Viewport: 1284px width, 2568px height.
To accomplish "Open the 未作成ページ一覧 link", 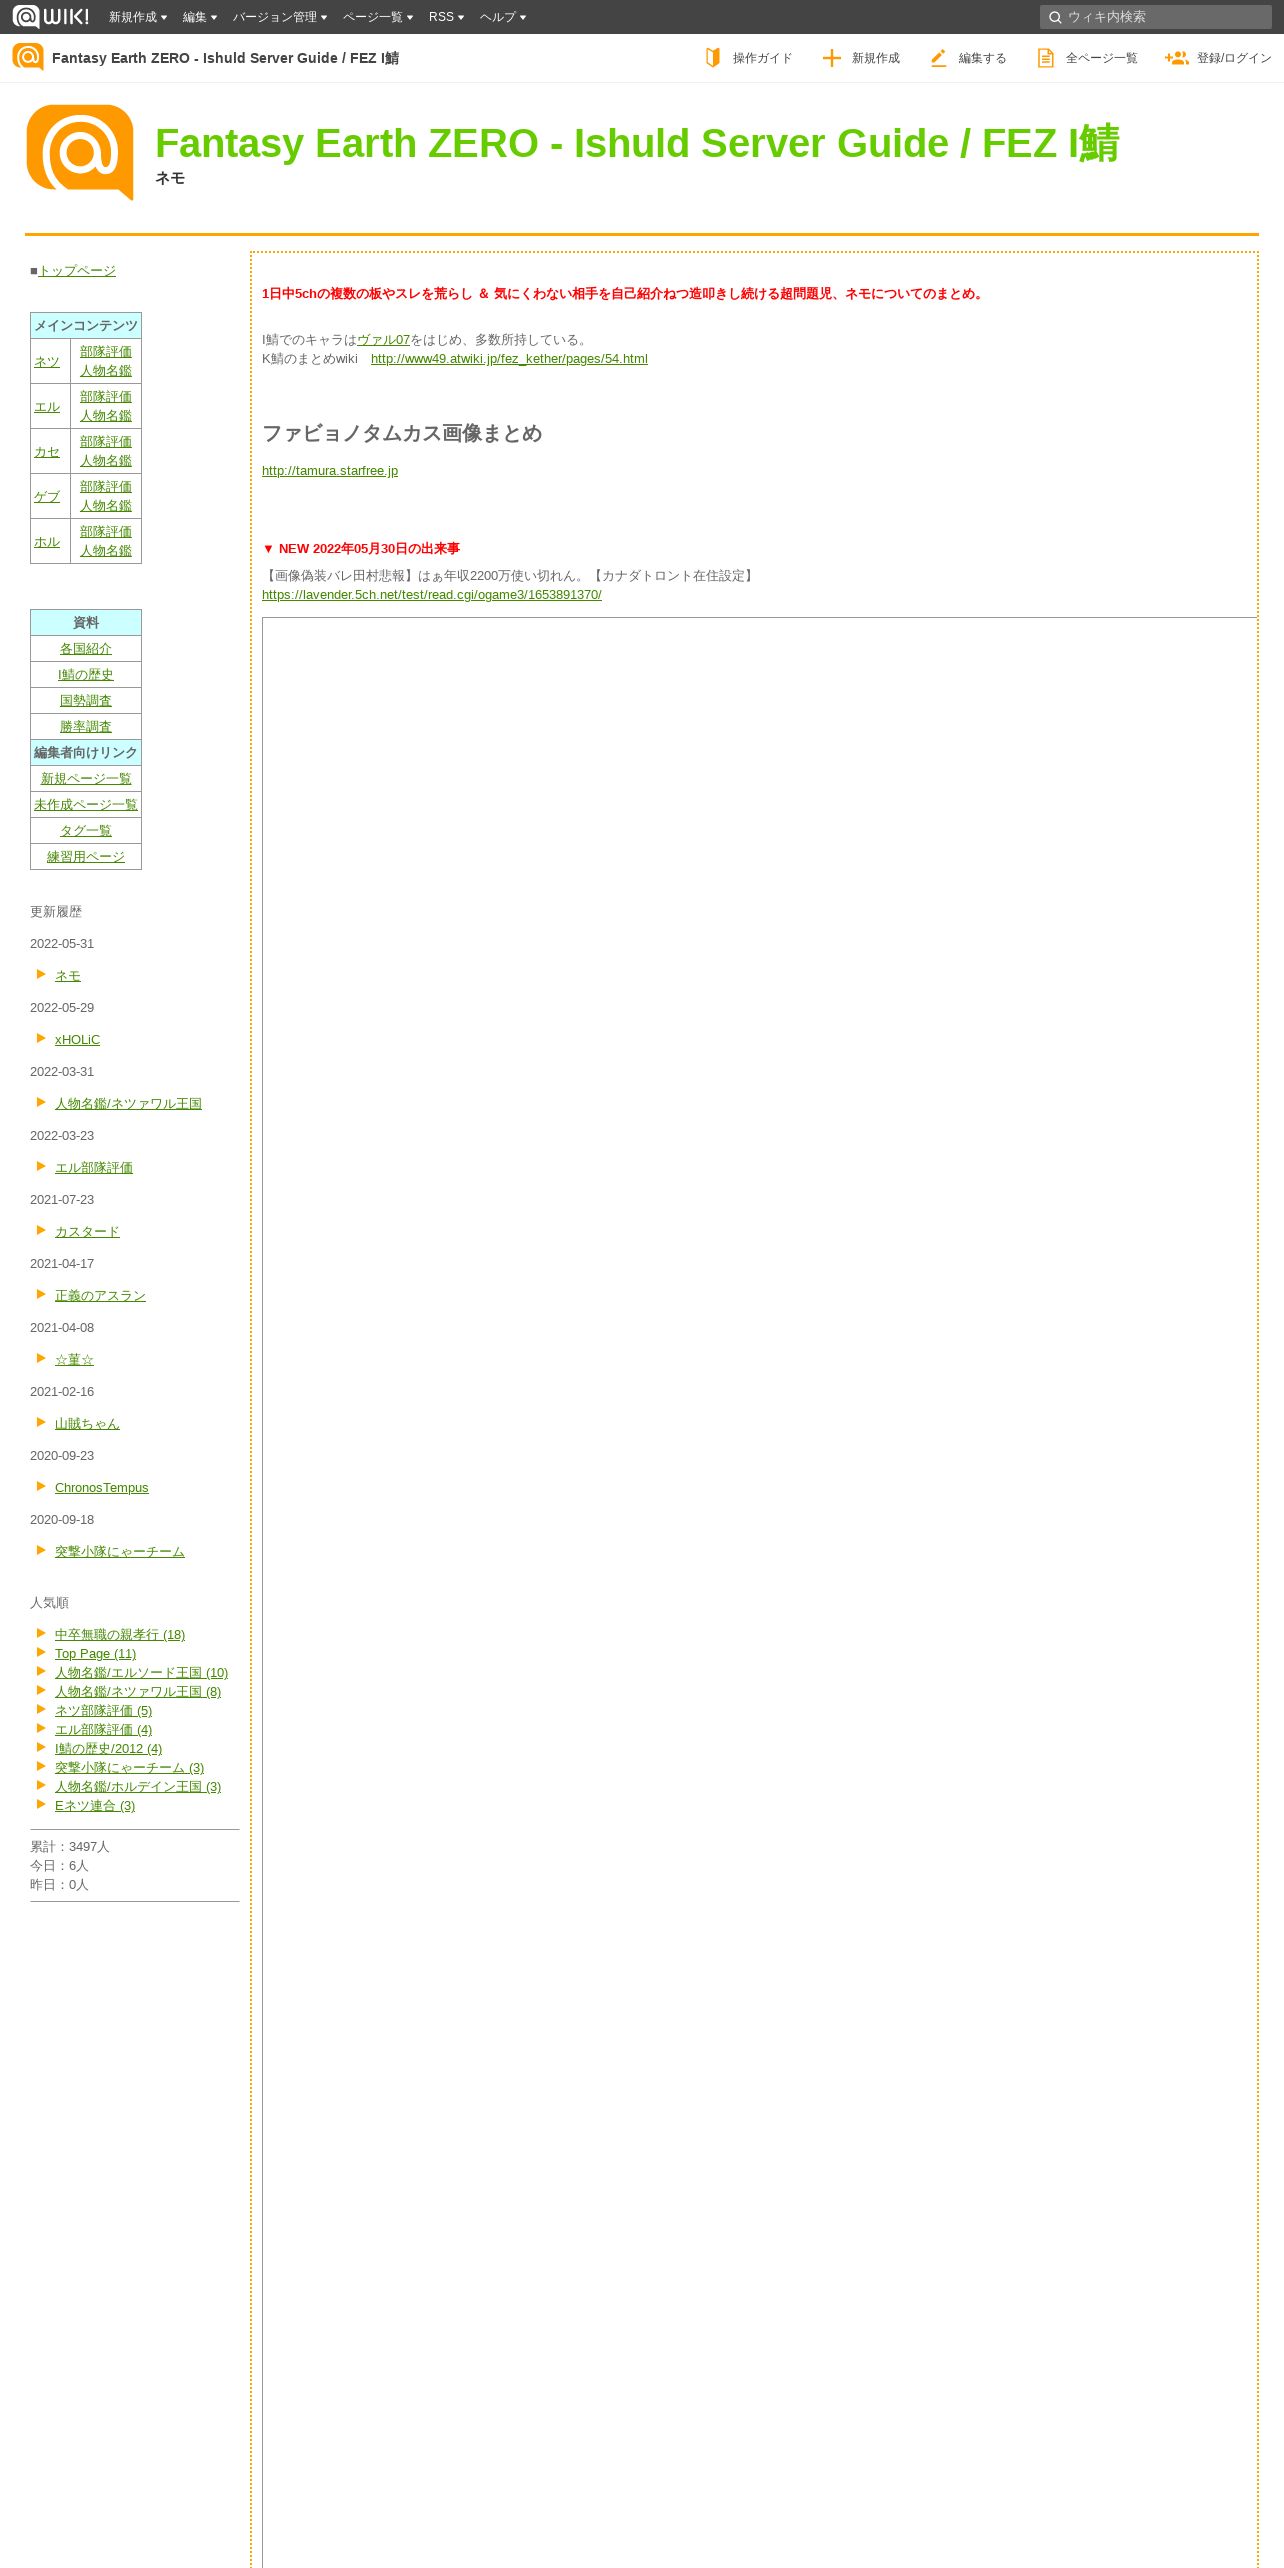I will 86,804.
